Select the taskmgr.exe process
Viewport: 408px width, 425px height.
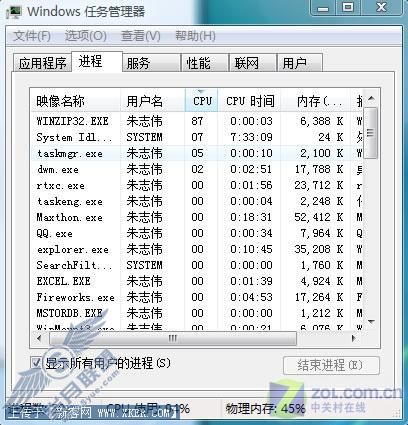click(197, 153)
